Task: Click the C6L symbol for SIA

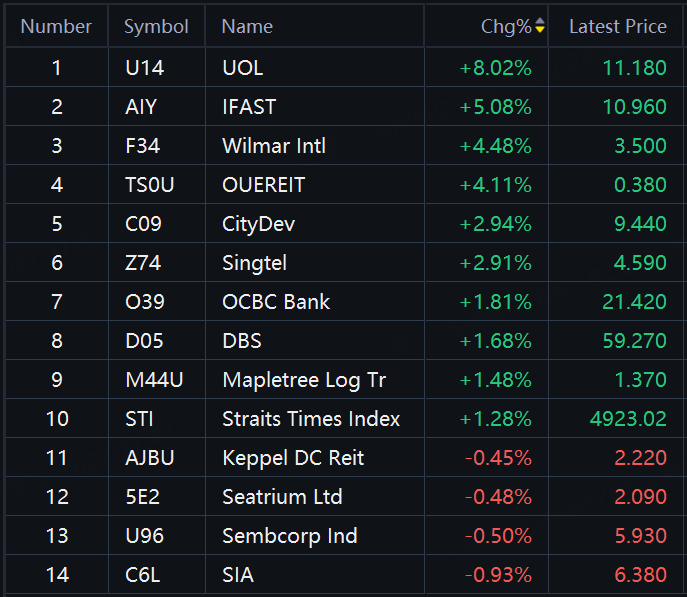Action: [142, 575]
